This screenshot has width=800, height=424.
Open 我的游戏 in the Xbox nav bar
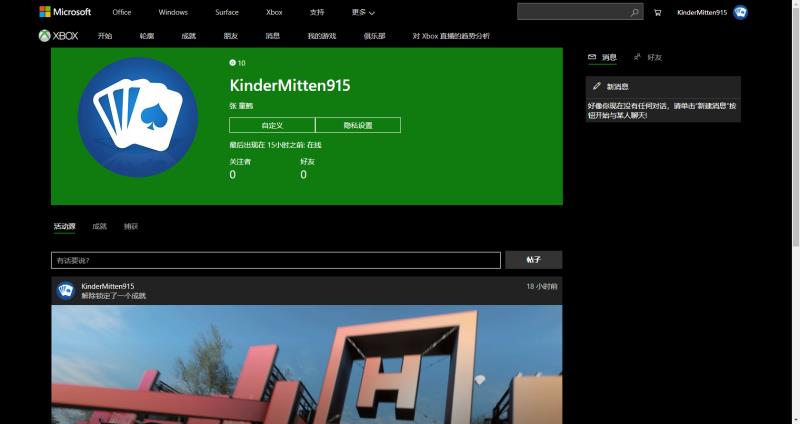(x=321, y=36)
